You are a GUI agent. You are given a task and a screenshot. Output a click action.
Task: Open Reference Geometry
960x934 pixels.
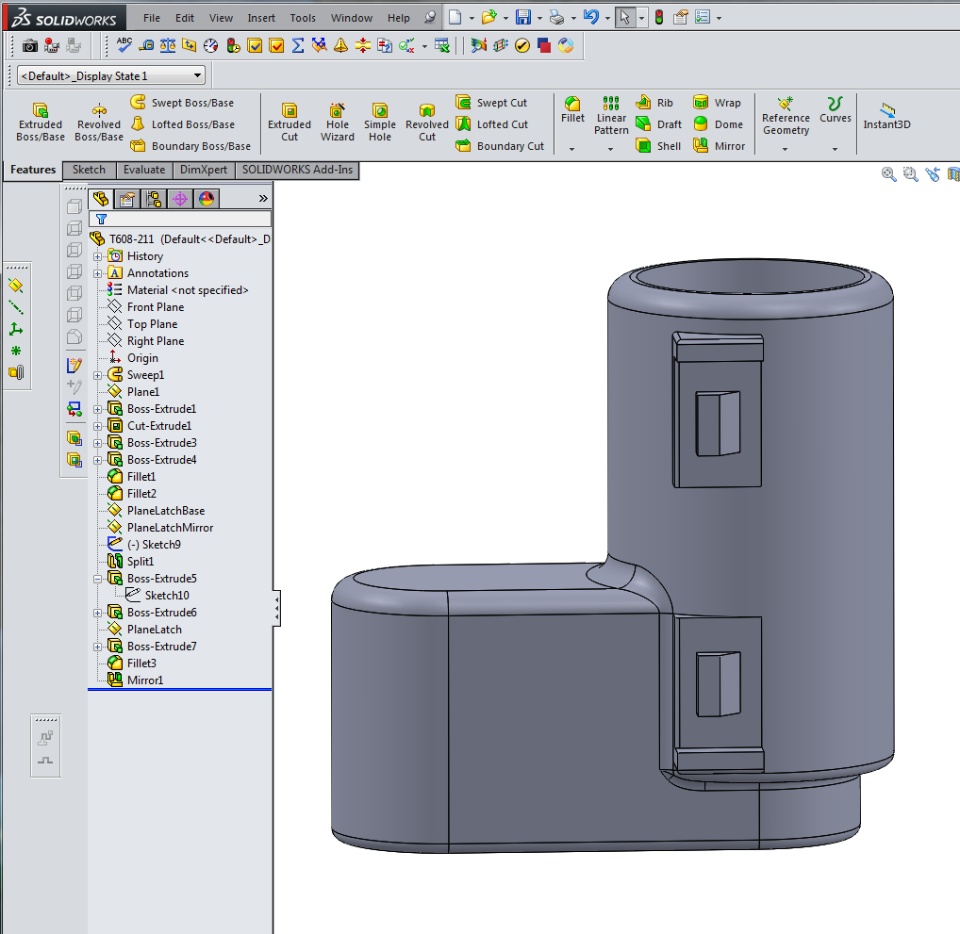[786, 115]
